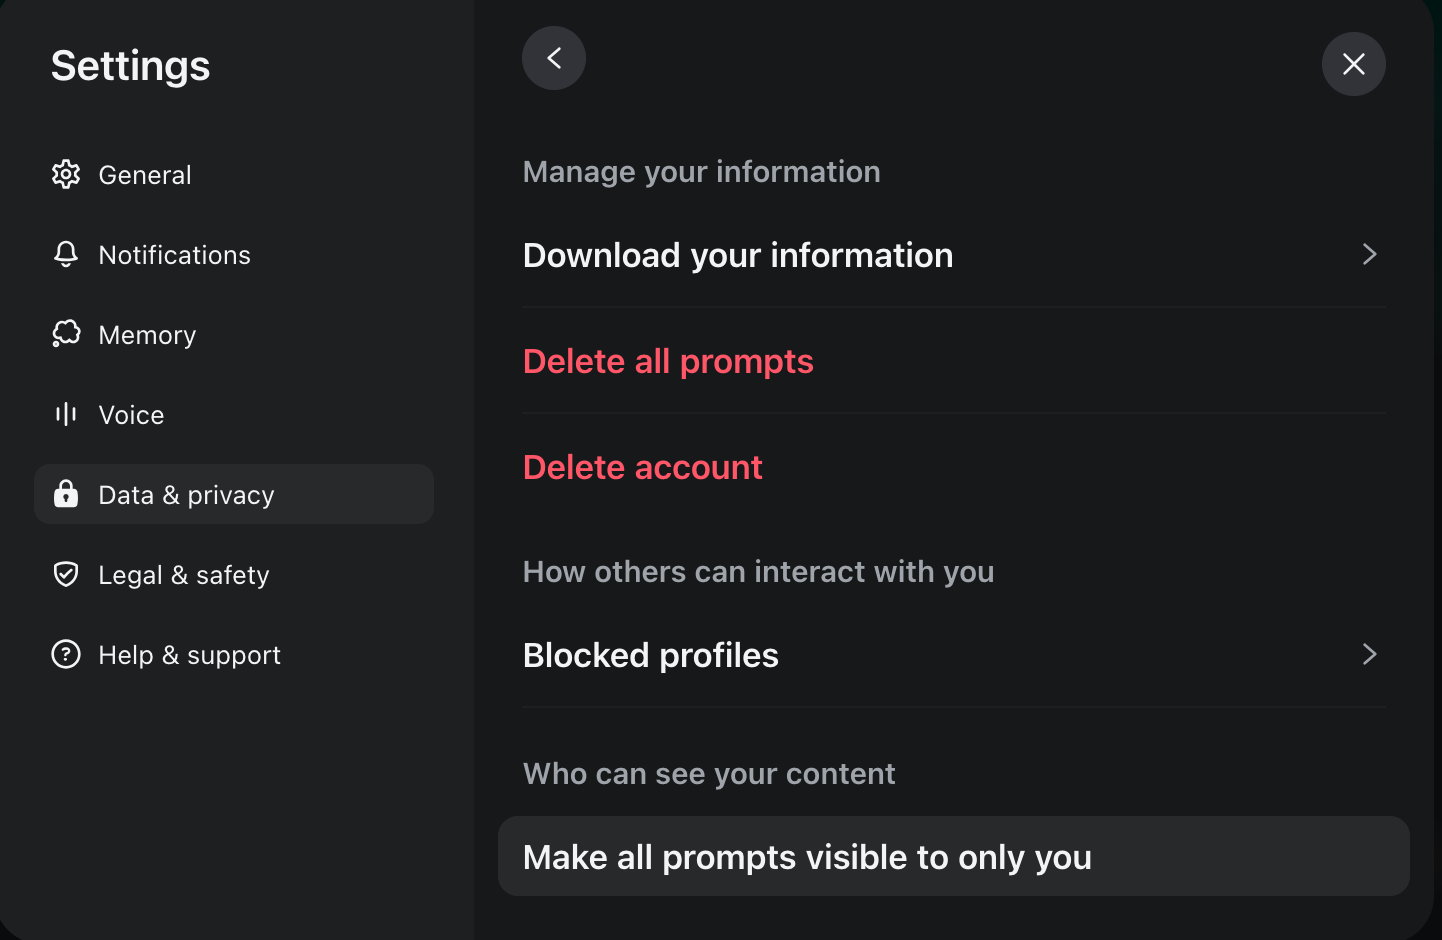This screenshot has height=940, width=1442.
Task: Select Make all prompts visible to only you
Action: (x=954, y=856)
